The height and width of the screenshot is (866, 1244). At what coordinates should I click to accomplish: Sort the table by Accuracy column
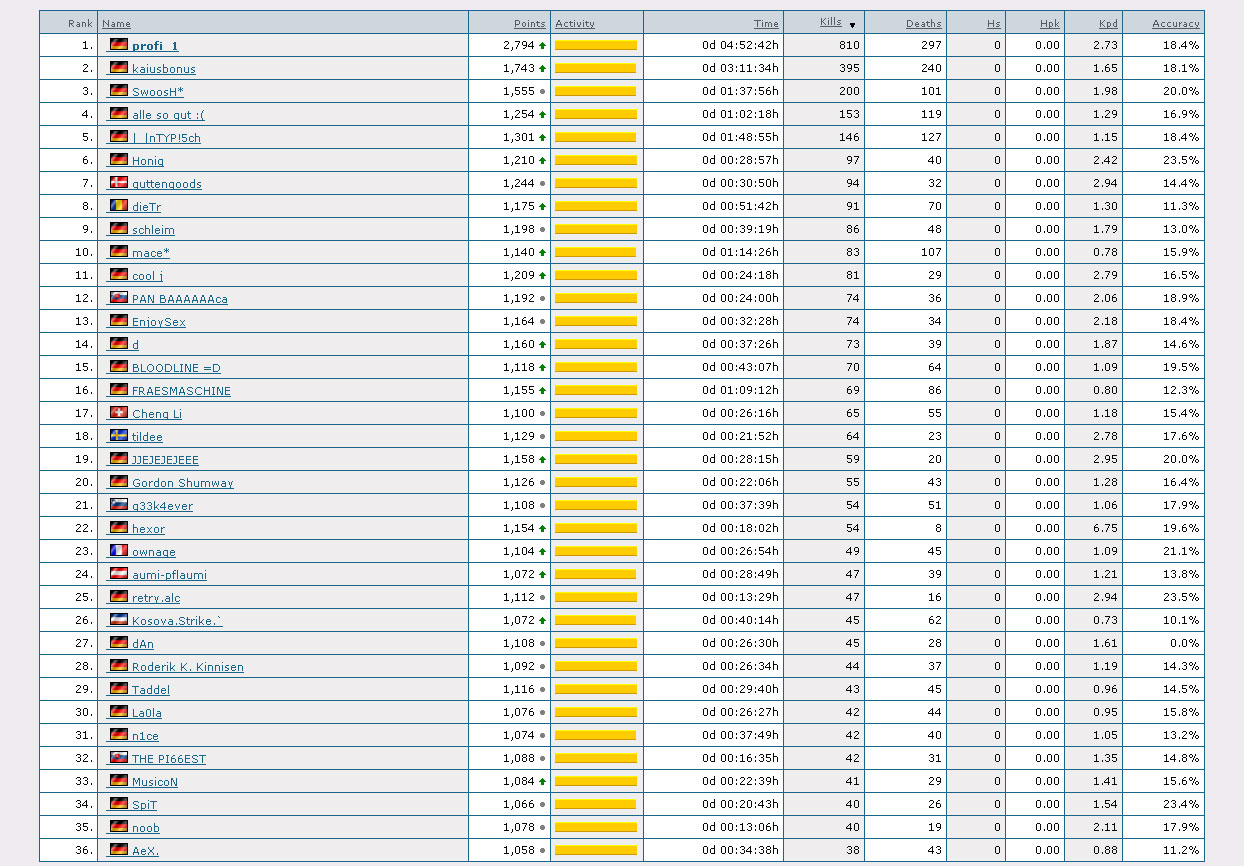click(x=1175, y=23)
